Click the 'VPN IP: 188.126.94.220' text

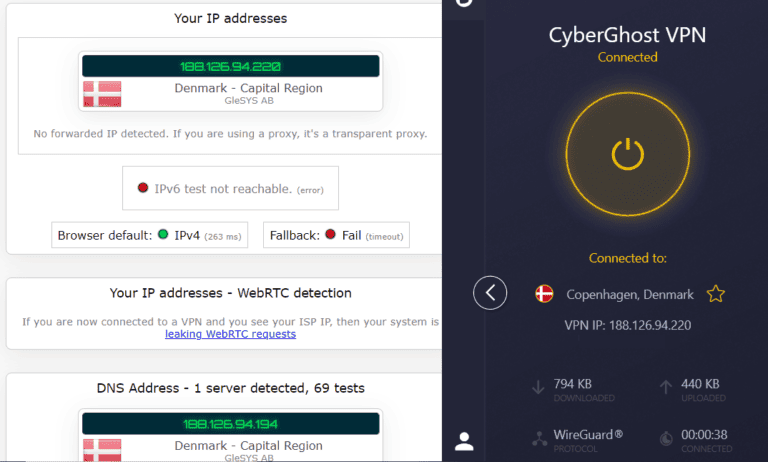coord(627,325)
